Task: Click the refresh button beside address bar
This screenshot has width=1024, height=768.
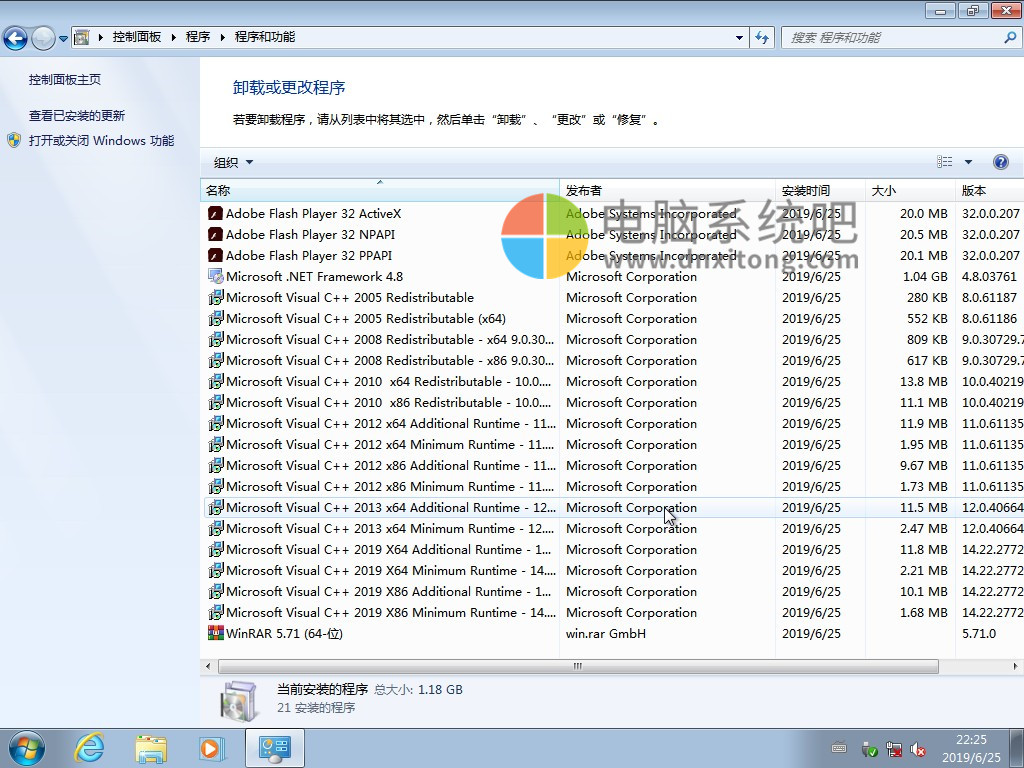Action: 761,37
